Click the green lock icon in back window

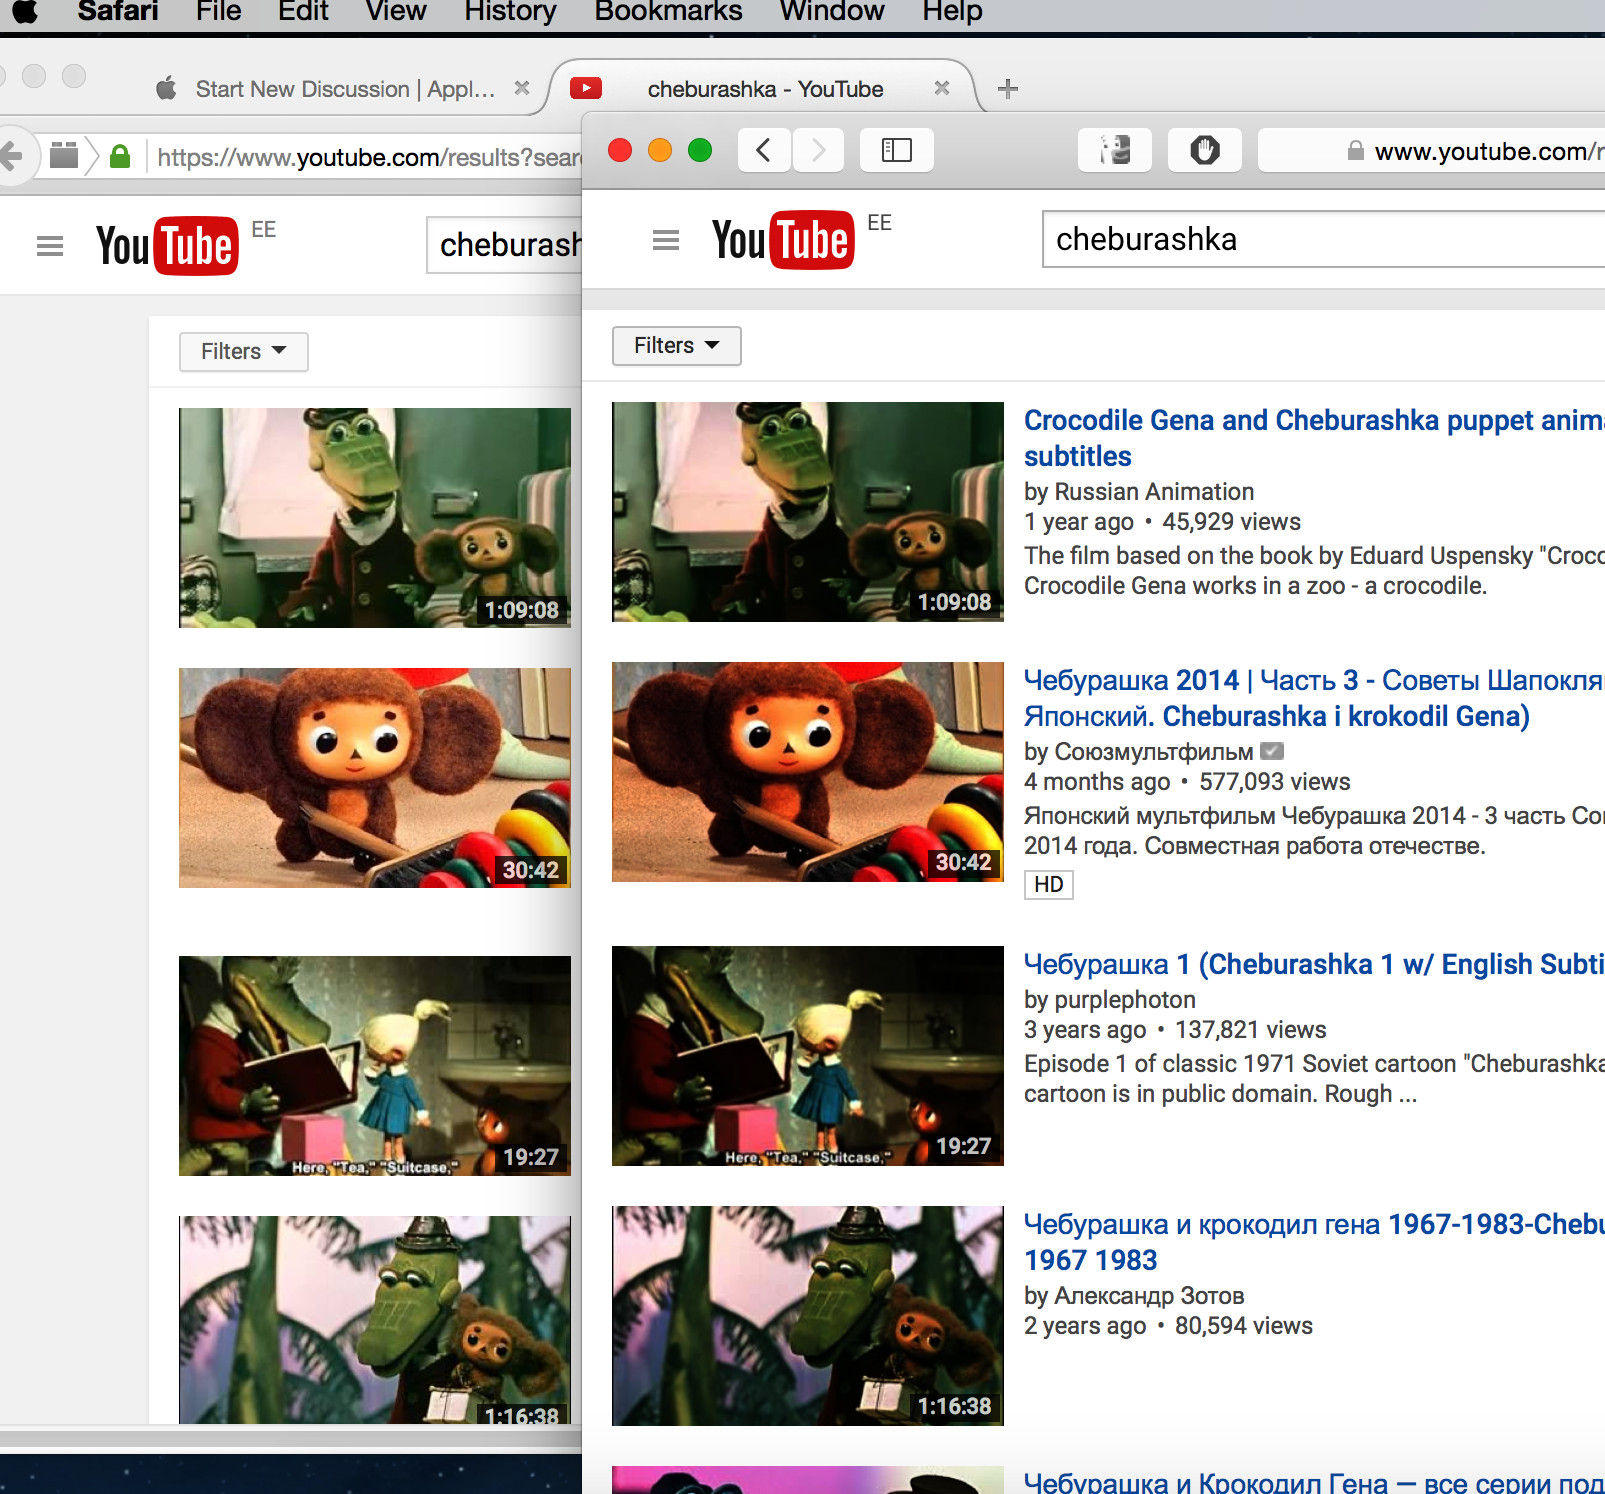click(120, 156)
